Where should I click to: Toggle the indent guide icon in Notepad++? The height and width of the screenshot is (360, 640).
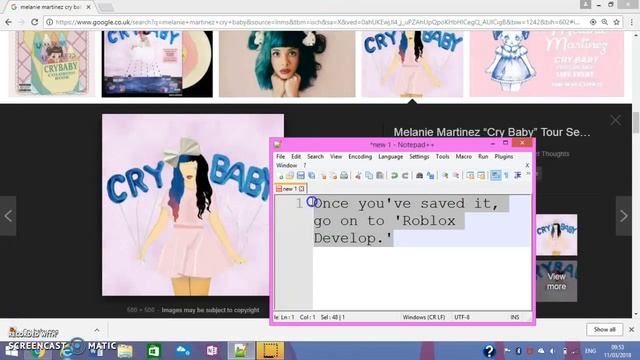coord(518,176)
